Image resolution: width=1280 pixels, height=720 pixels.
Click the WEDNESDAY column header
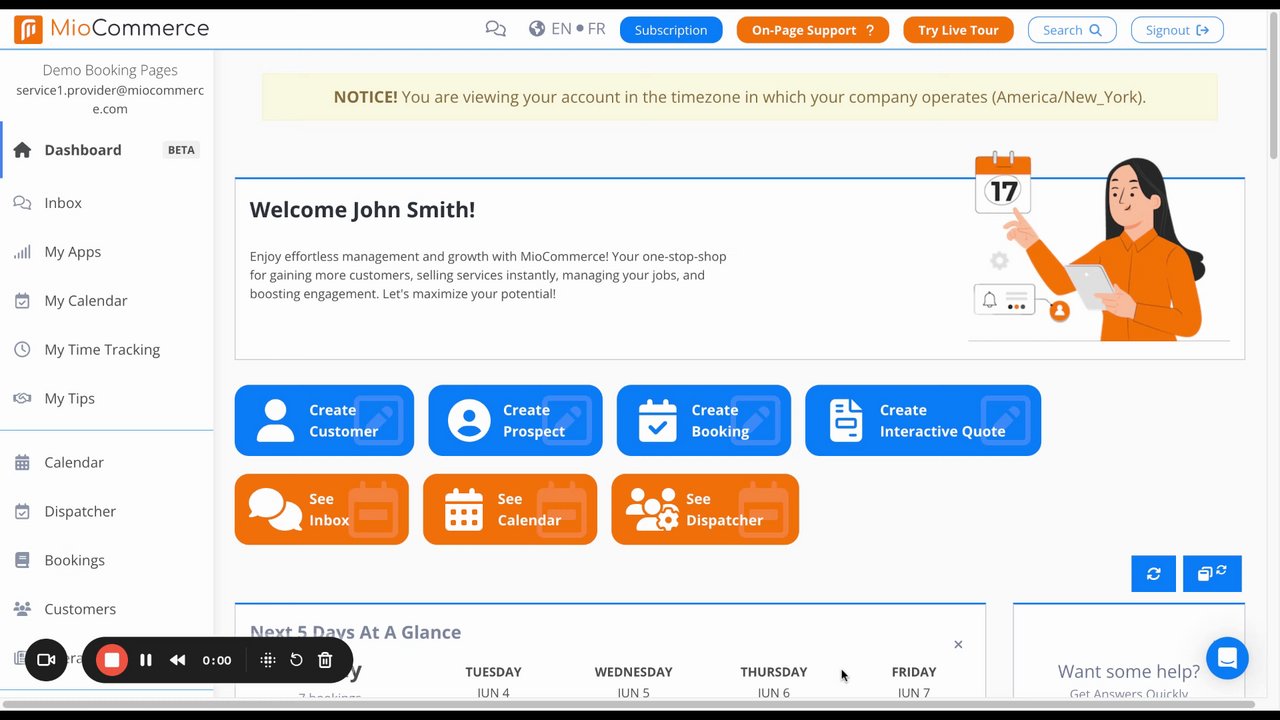[x=633, y=672]
